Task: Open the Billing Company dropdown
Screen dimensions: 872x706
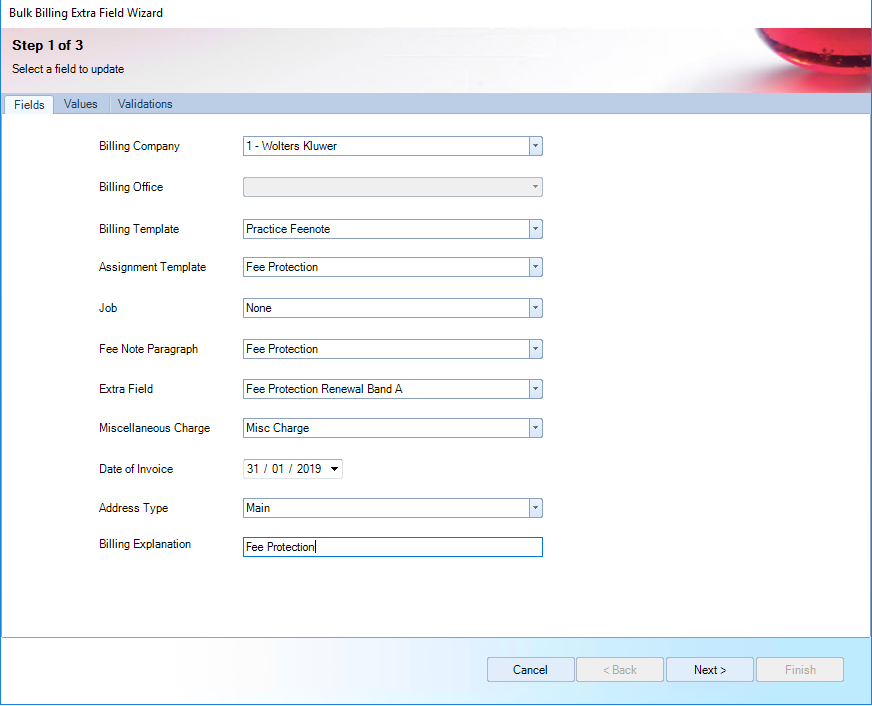Action: click(x=535, y=146)
